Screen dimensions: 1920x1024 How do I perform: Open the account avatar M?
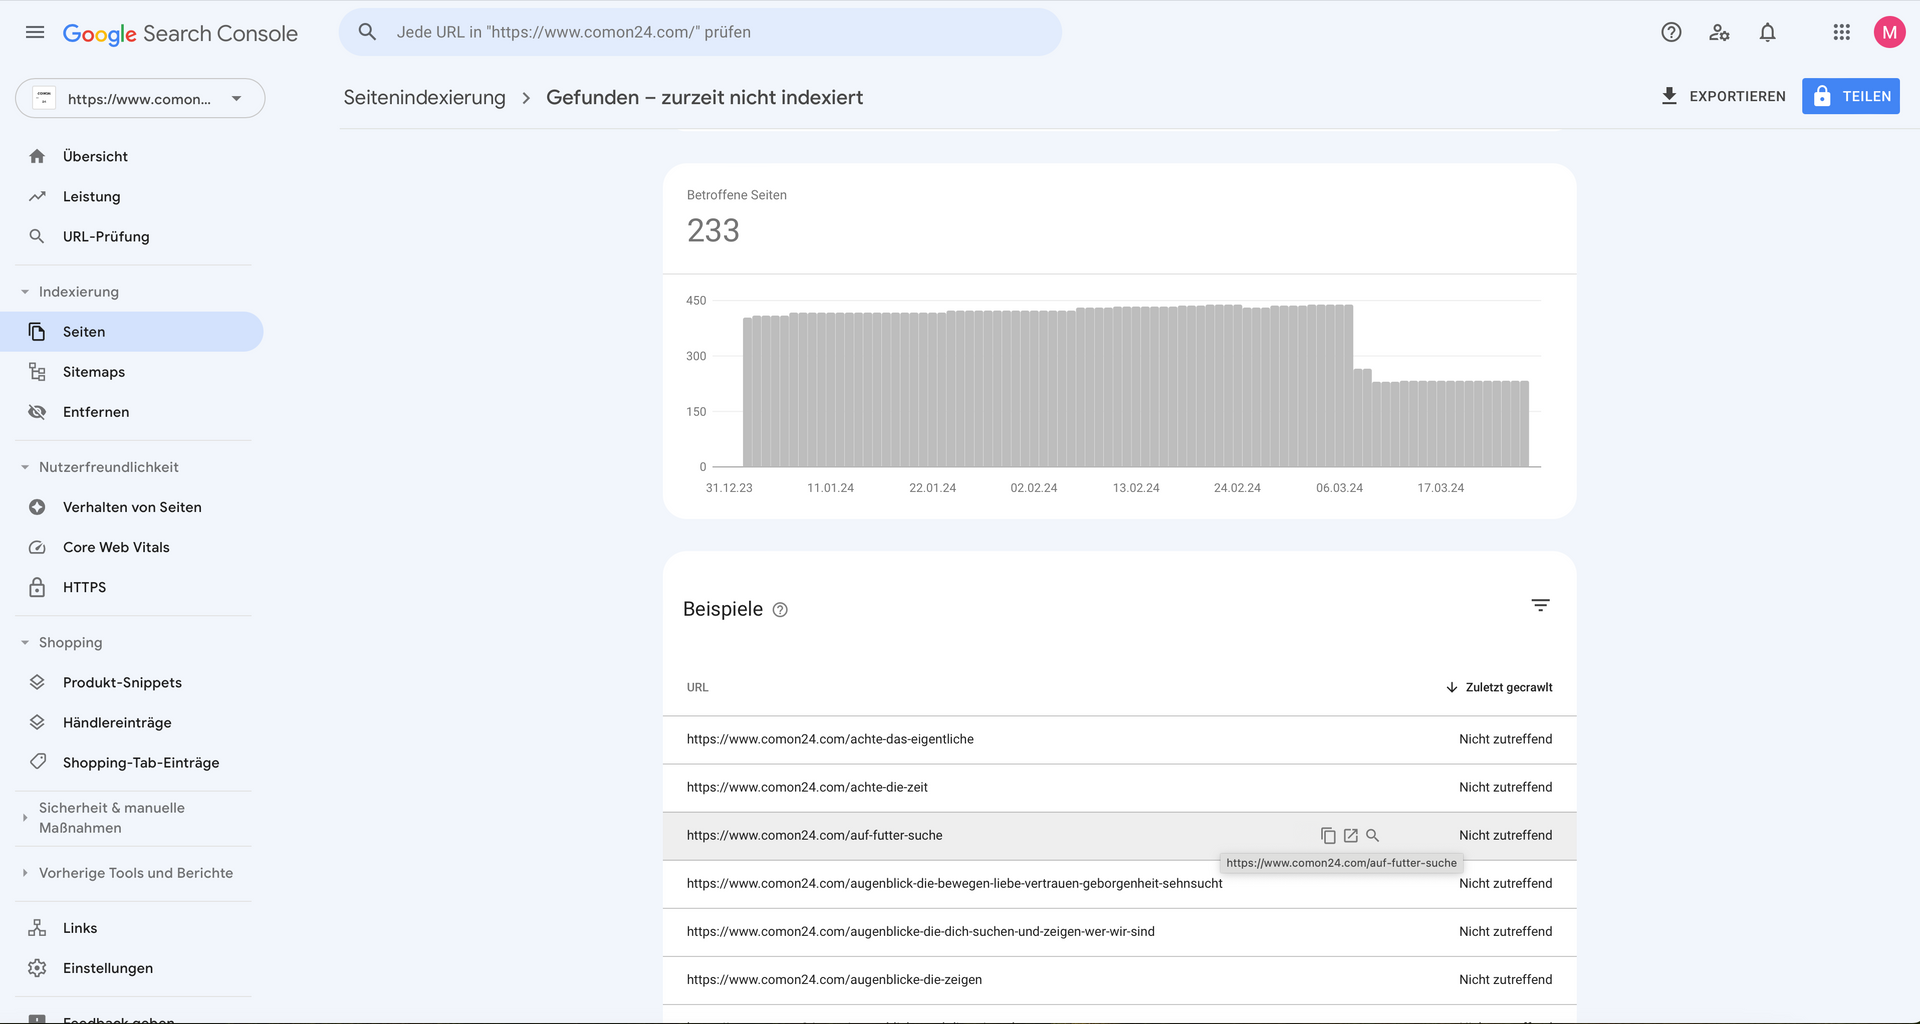pyautogui.click(x=1889, y=32)
